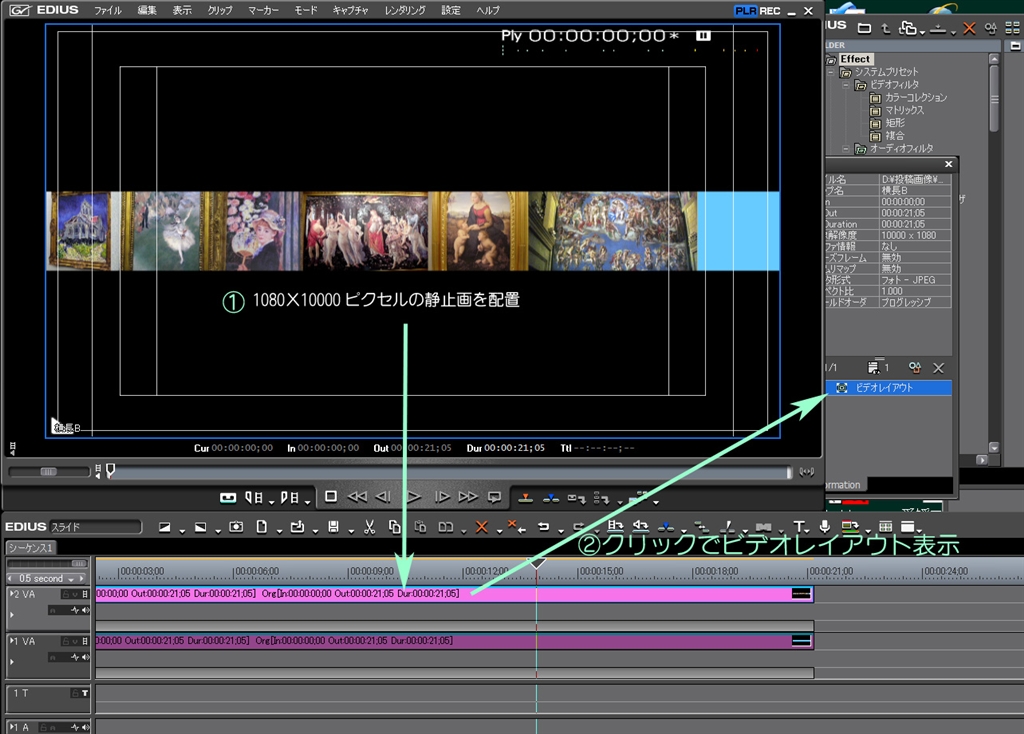Toggle the lock on the 2 VA track

click(65, 594)
